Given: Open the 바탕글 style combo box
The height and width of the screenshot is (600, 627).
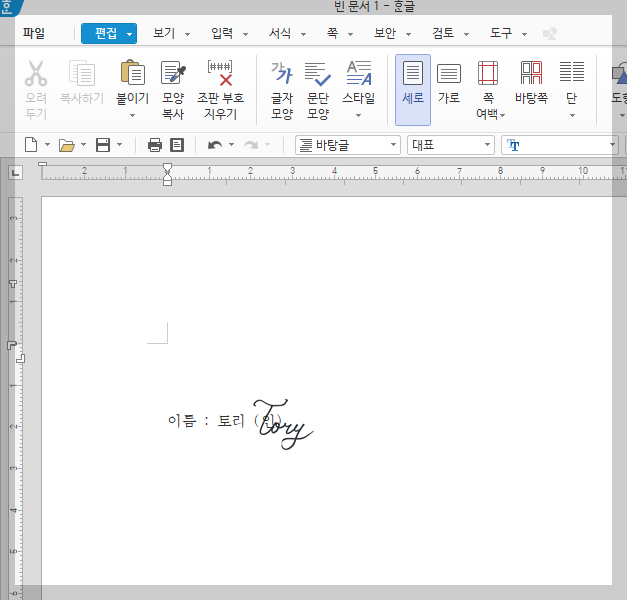Looking at the screenshot, I should point(347,145).
